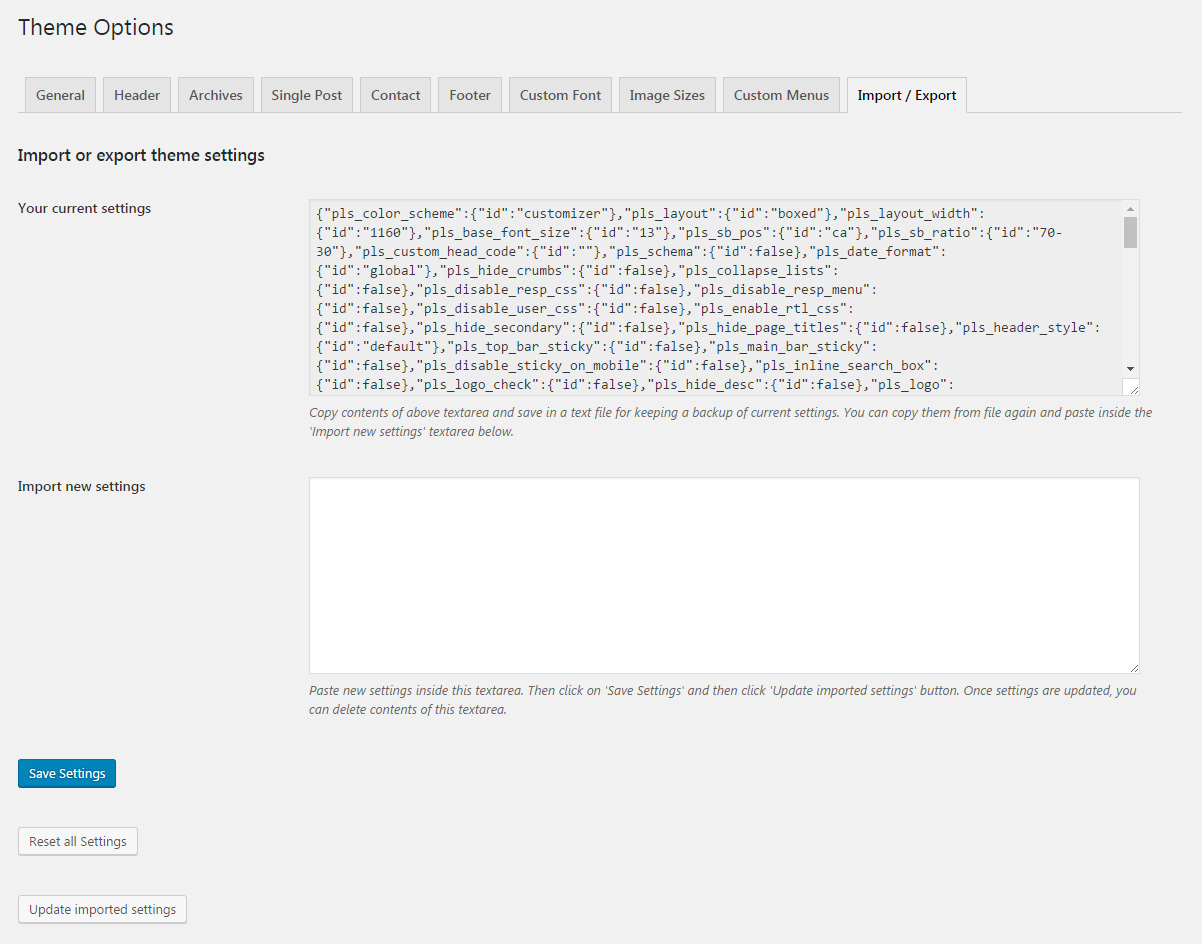Click Update imported settings button

coord(102,909)
